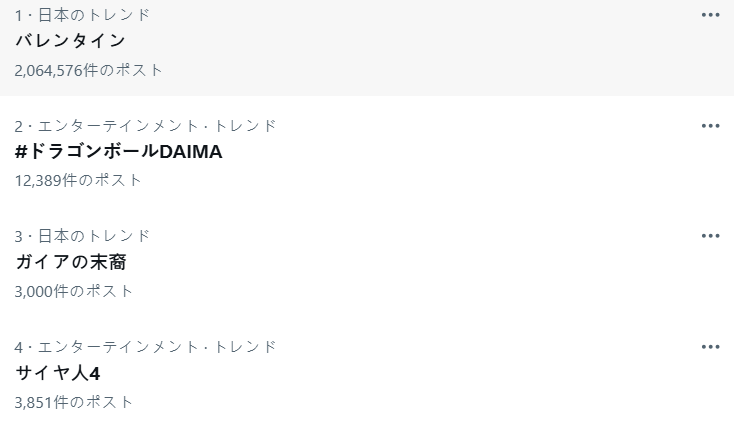Screen dimensions: 734x421
Task: Click the 12,389件のポスト count
Action: pyautogui.click(x=78, y=180)
